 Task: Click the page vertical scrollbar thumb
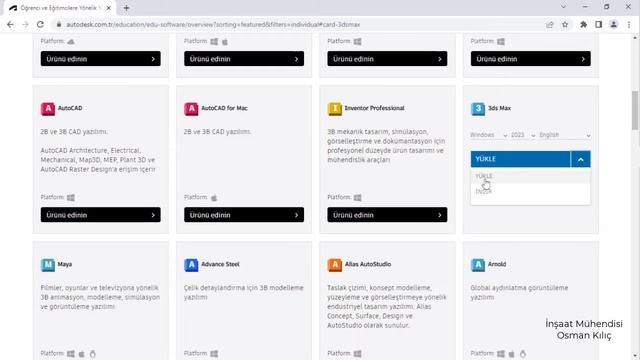pos(635,110)
